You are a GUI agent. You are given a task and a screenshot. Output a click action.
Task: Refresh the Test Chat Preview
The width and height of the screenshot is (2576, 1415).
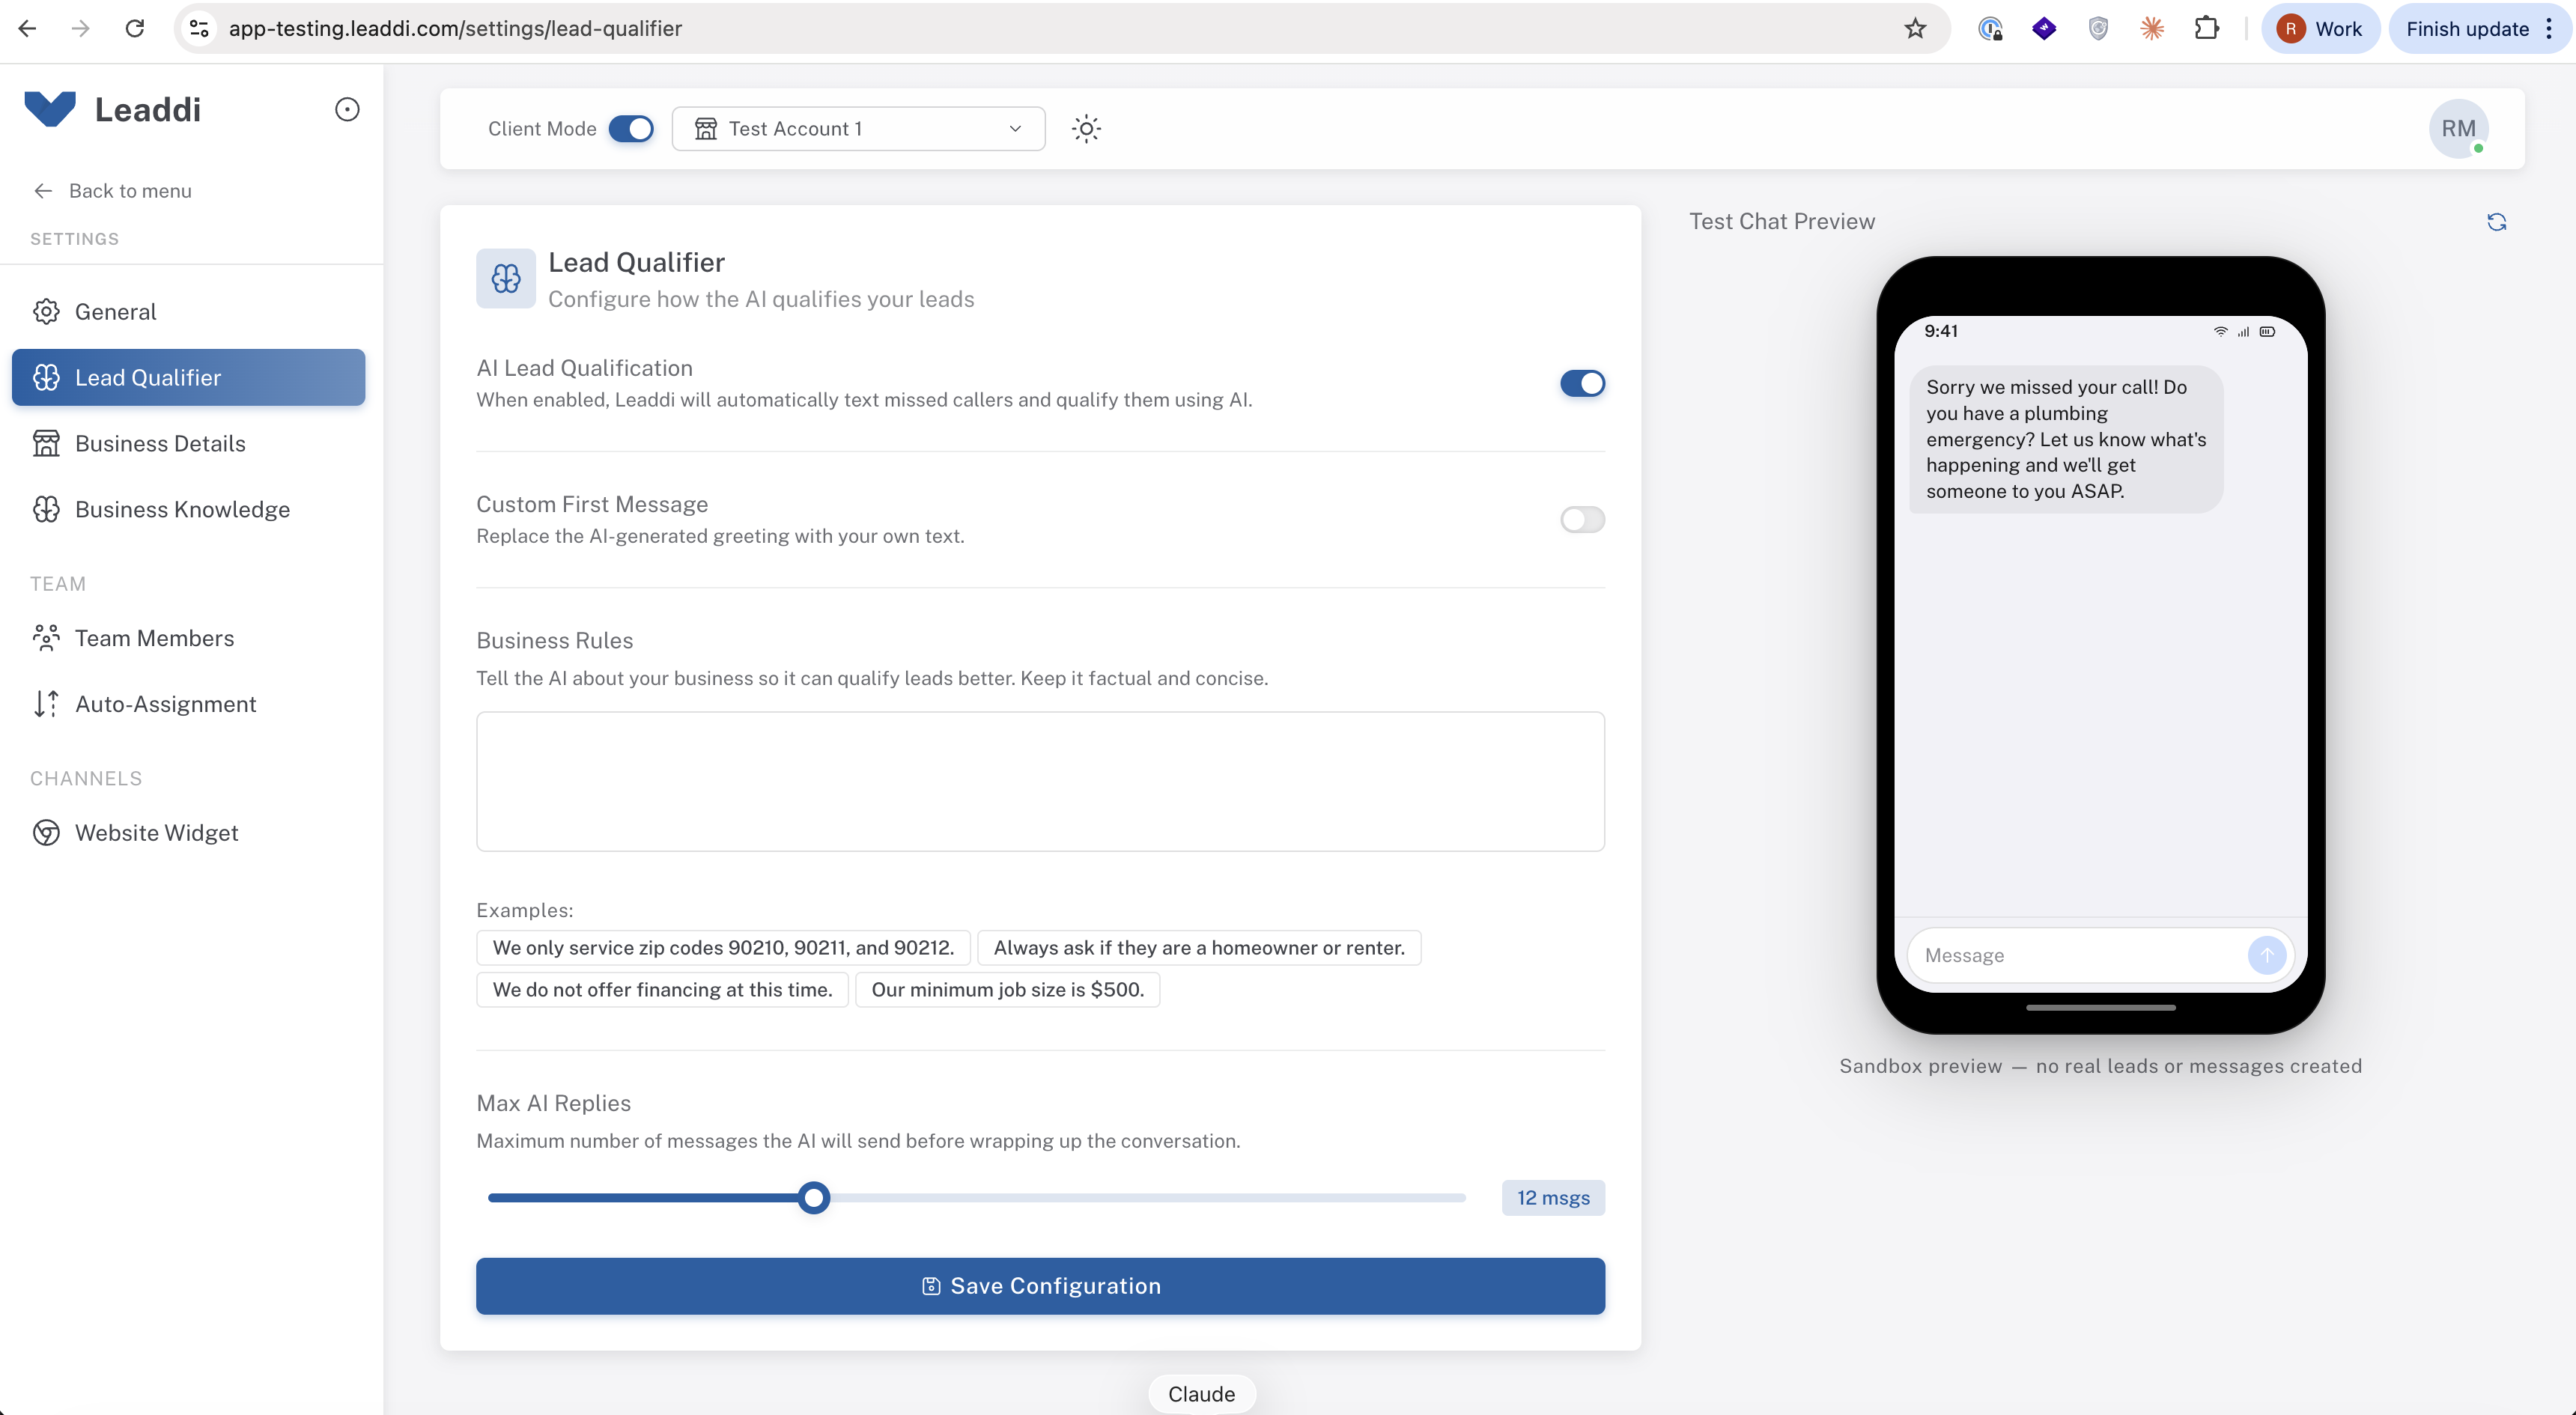click(x=2496, y=222)
